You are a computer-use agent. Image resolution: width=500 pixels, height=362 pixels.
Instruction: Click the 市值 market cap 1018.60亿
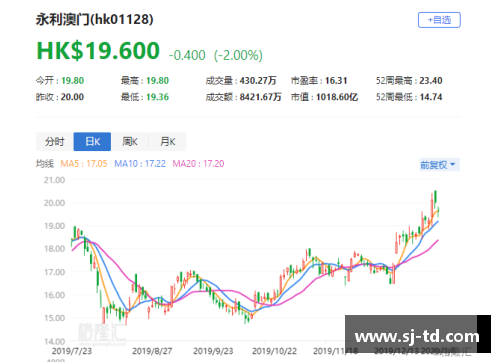[337, 97]
